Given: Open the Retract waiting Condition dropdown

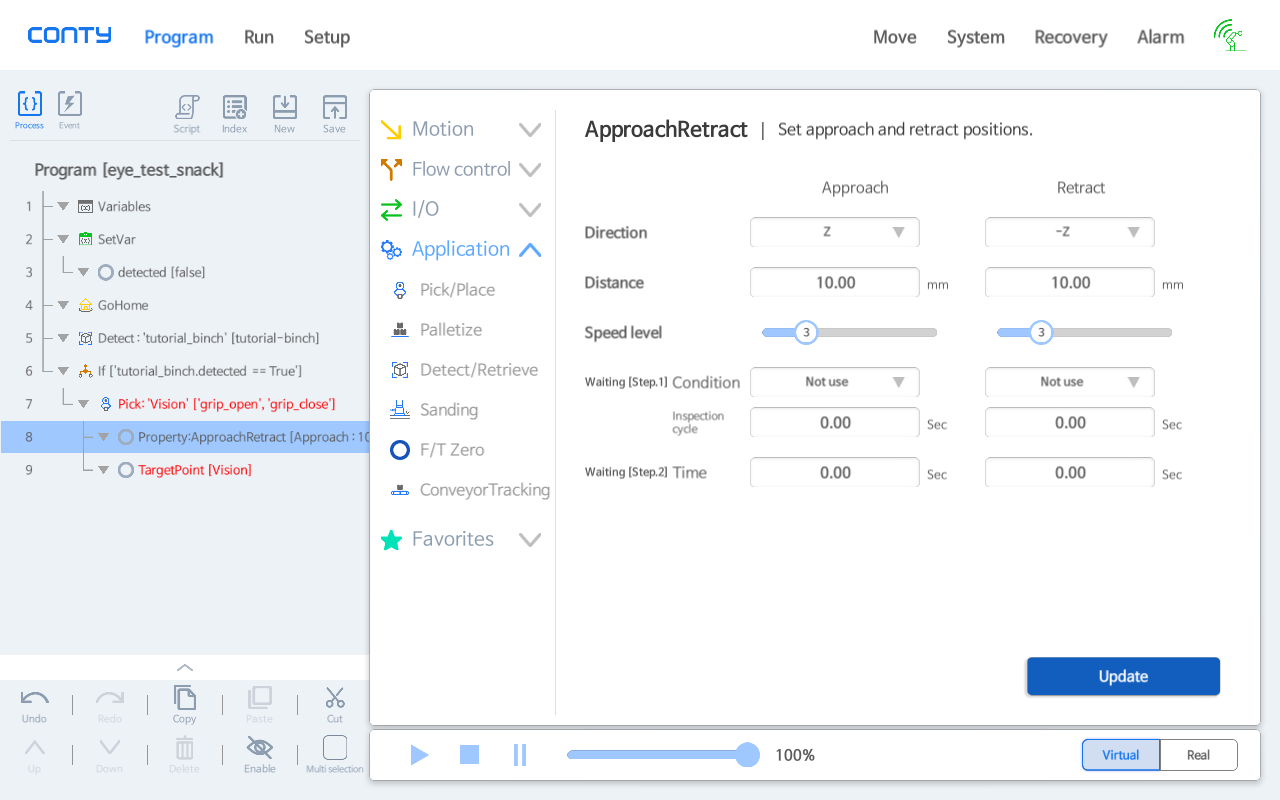Looking at the screenshot, I should click(x=1070, y=382).
